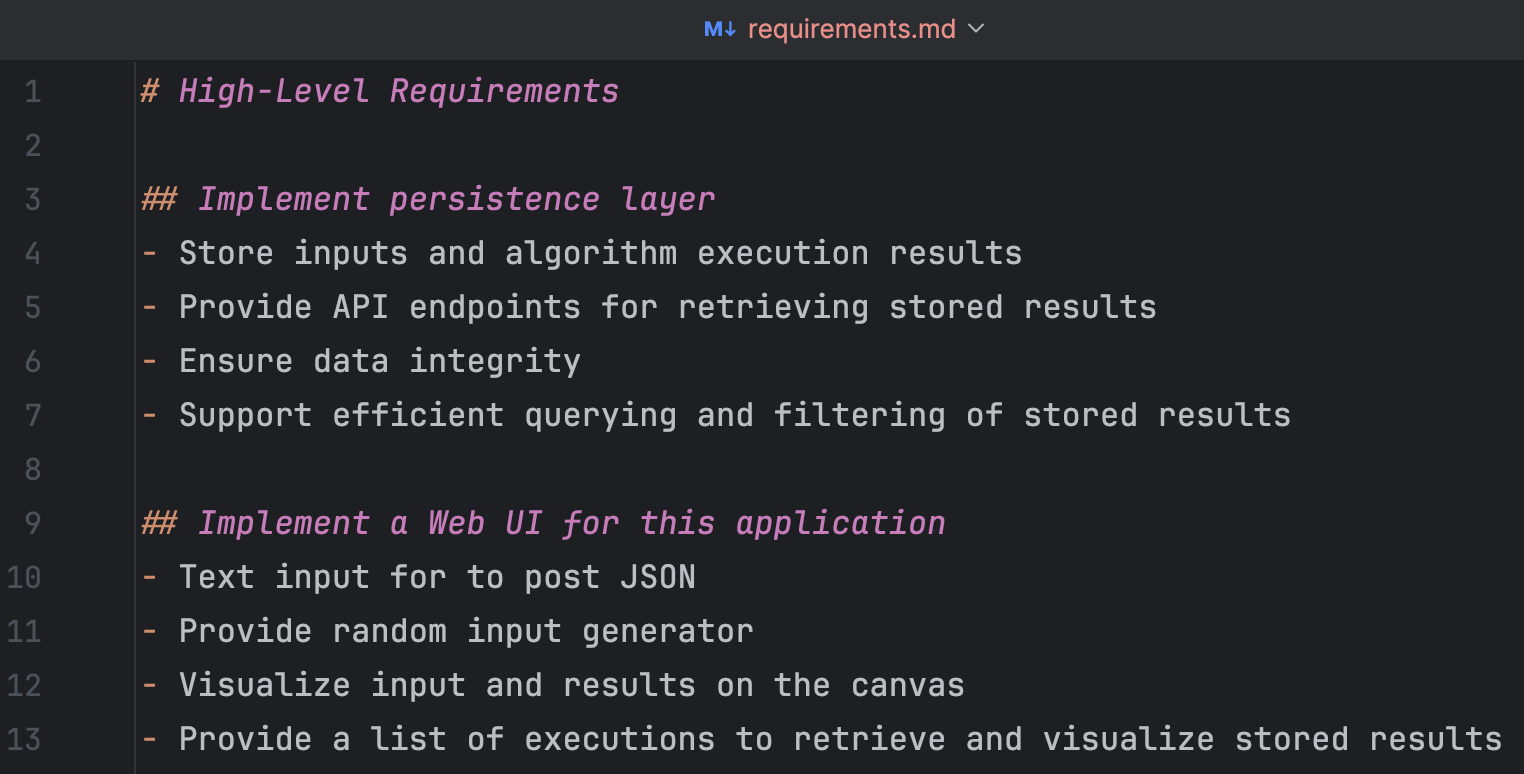The width and height of the screenshot is (1524, 774).
Task: Click line number 8 in the gutter
Action: click(x=33, y=469)
